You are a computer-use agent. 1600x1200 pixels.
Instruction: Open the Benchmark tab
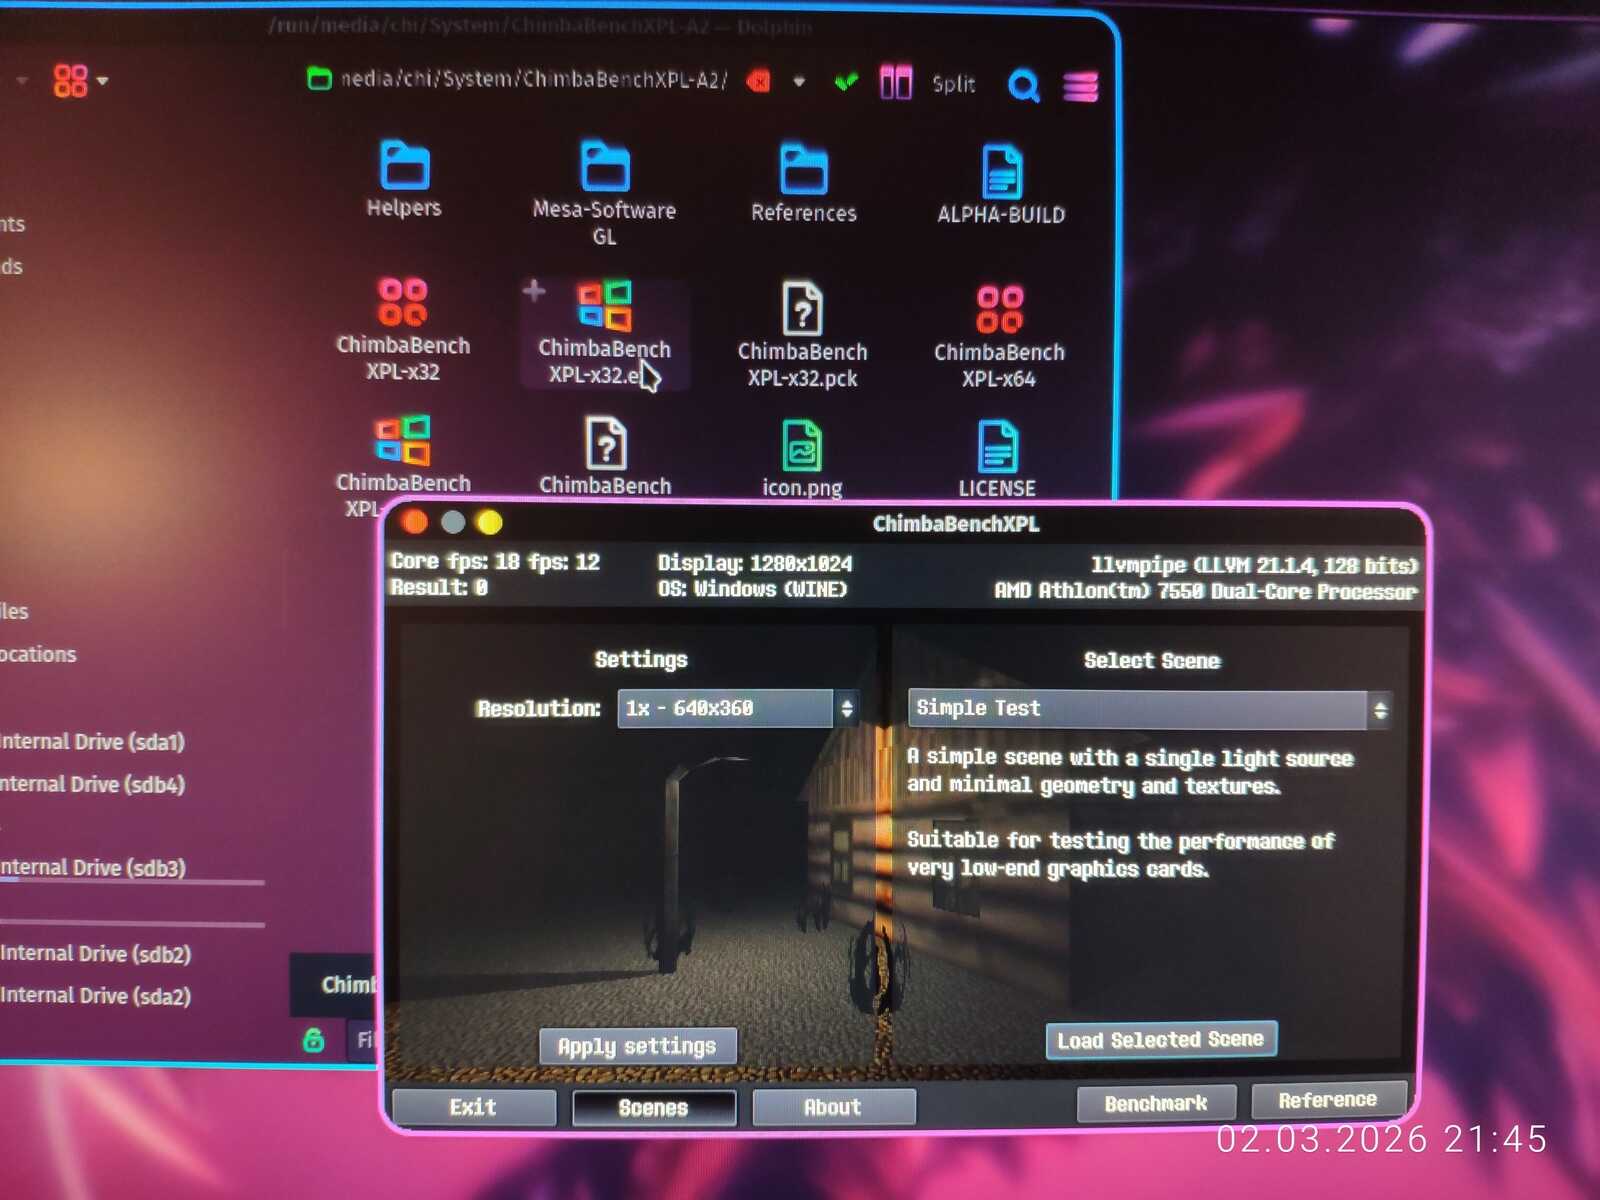[x=1156, y=1103]
